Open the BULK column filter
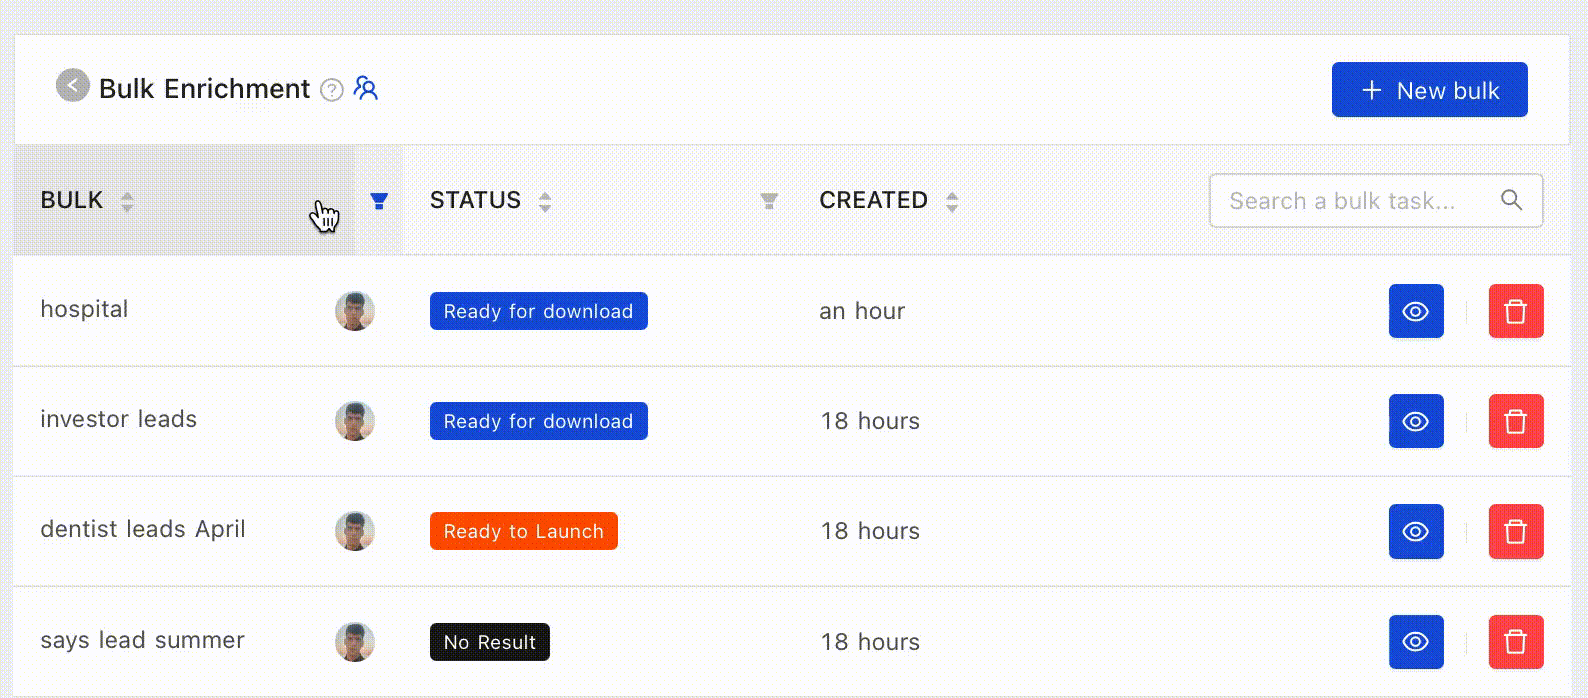The width and height of the screenshot is (1588, 698). pos(379,201)
